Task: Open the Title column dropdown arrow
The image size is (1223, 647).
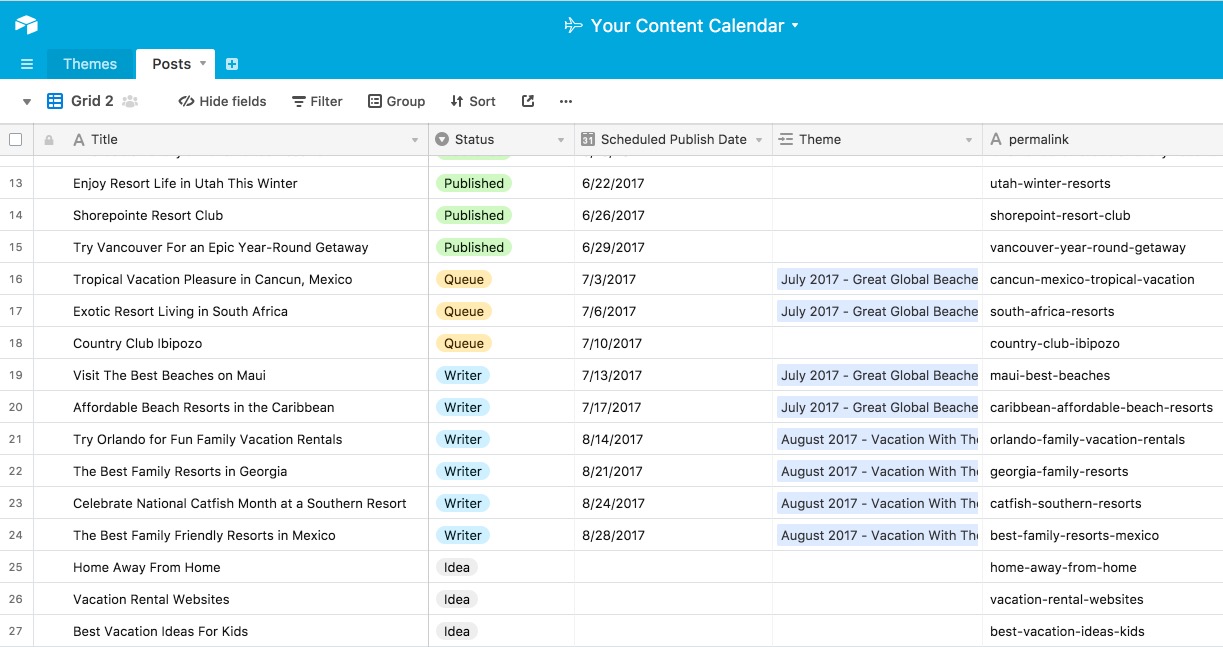Action: click(x=415, y=140)
